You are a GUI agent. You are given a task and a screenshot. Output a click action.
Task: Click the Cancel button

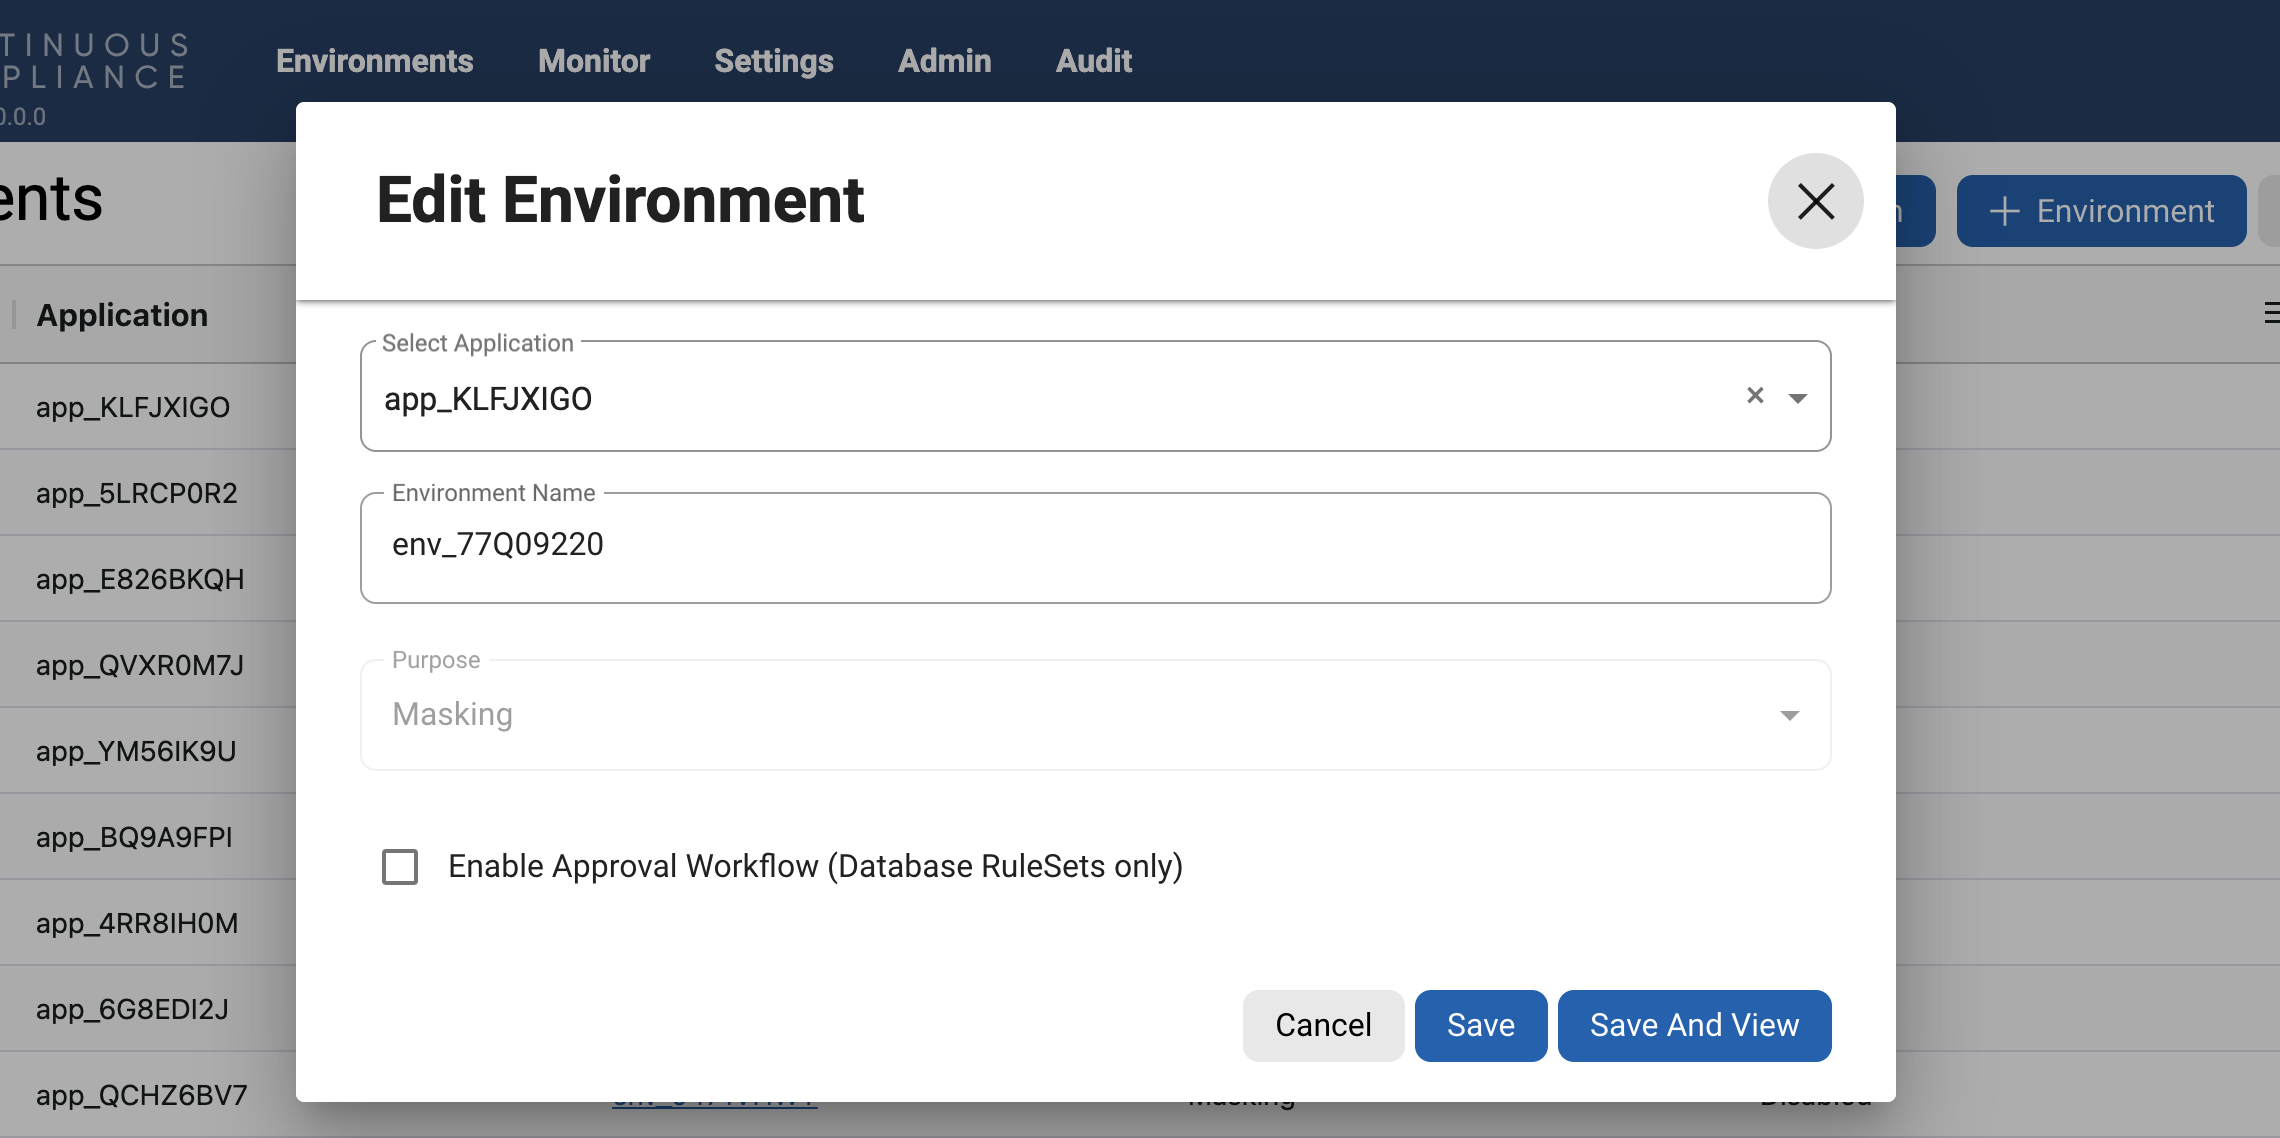click(x=1322, y=1025)
